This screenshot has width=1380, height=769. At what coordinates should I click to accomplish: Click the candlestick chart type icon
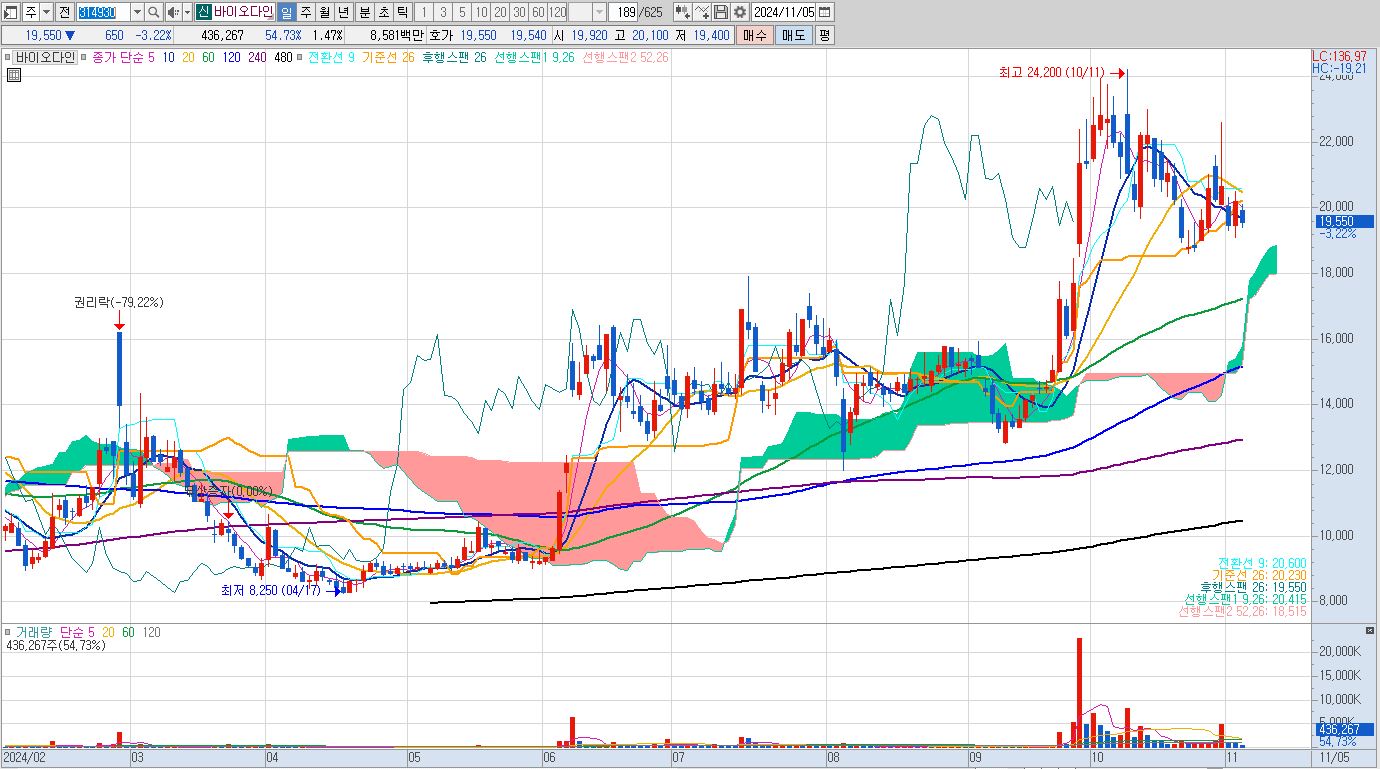(x=683, y=12)
